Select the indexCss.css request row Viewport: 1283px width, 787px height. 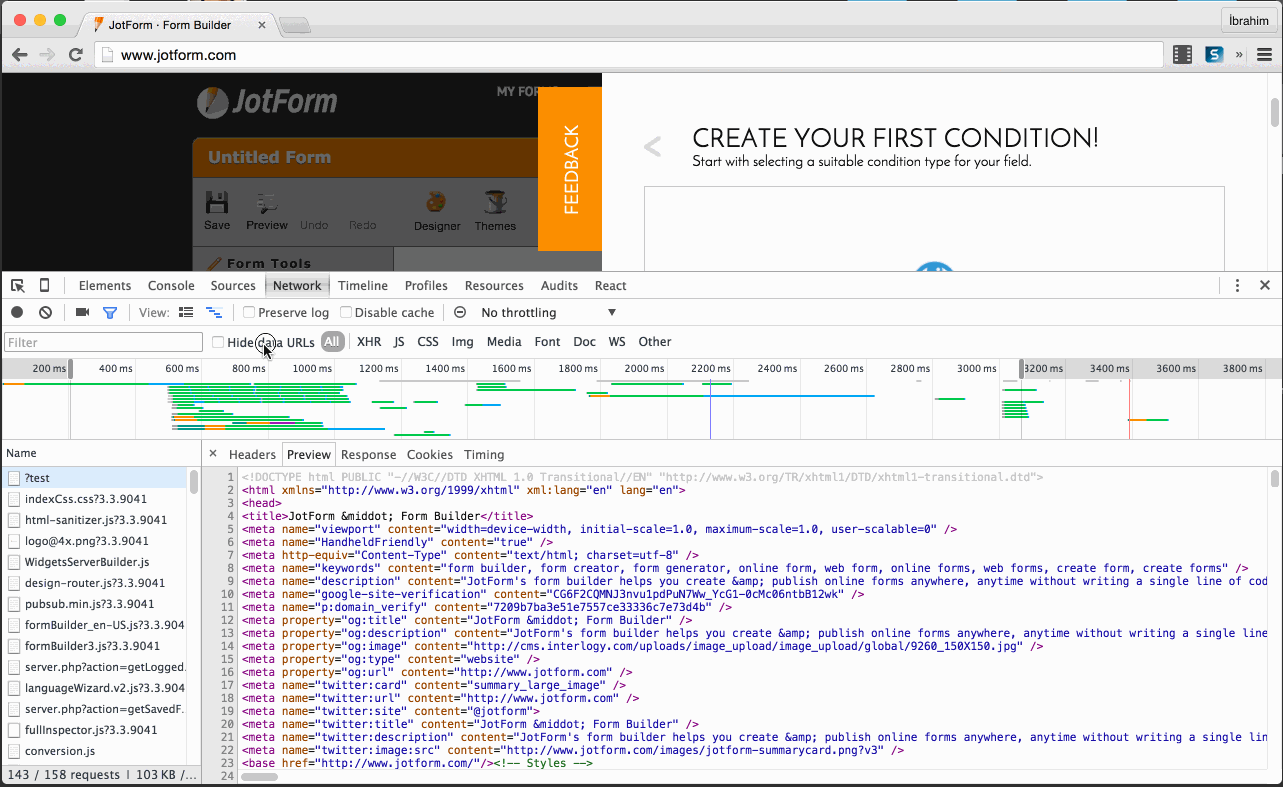94,499
